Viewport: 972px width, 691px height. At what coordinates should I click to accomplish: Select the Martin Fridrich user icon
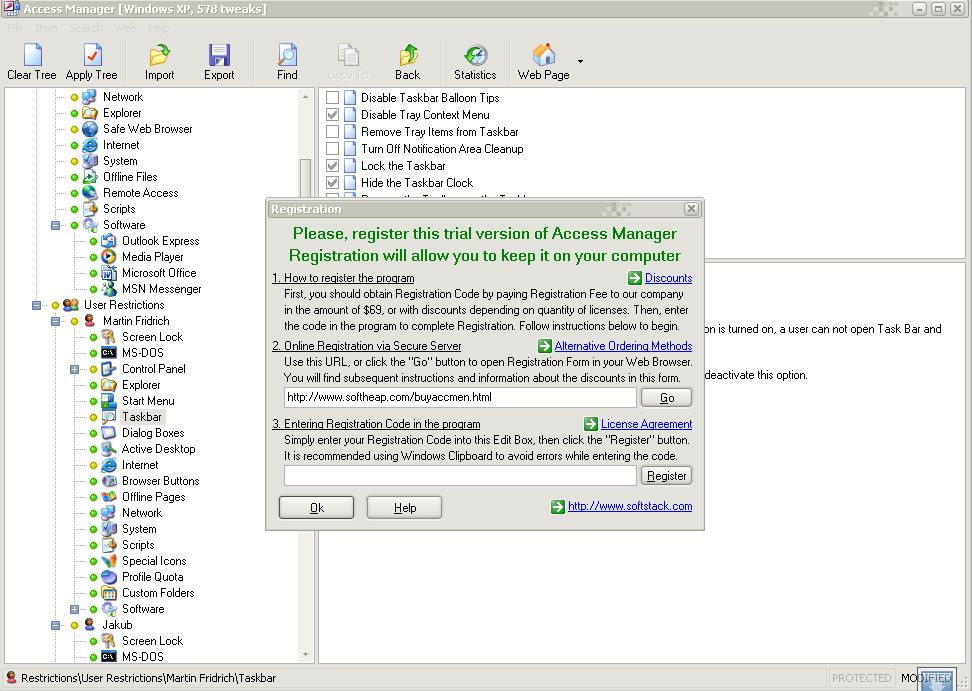point(90,321)
